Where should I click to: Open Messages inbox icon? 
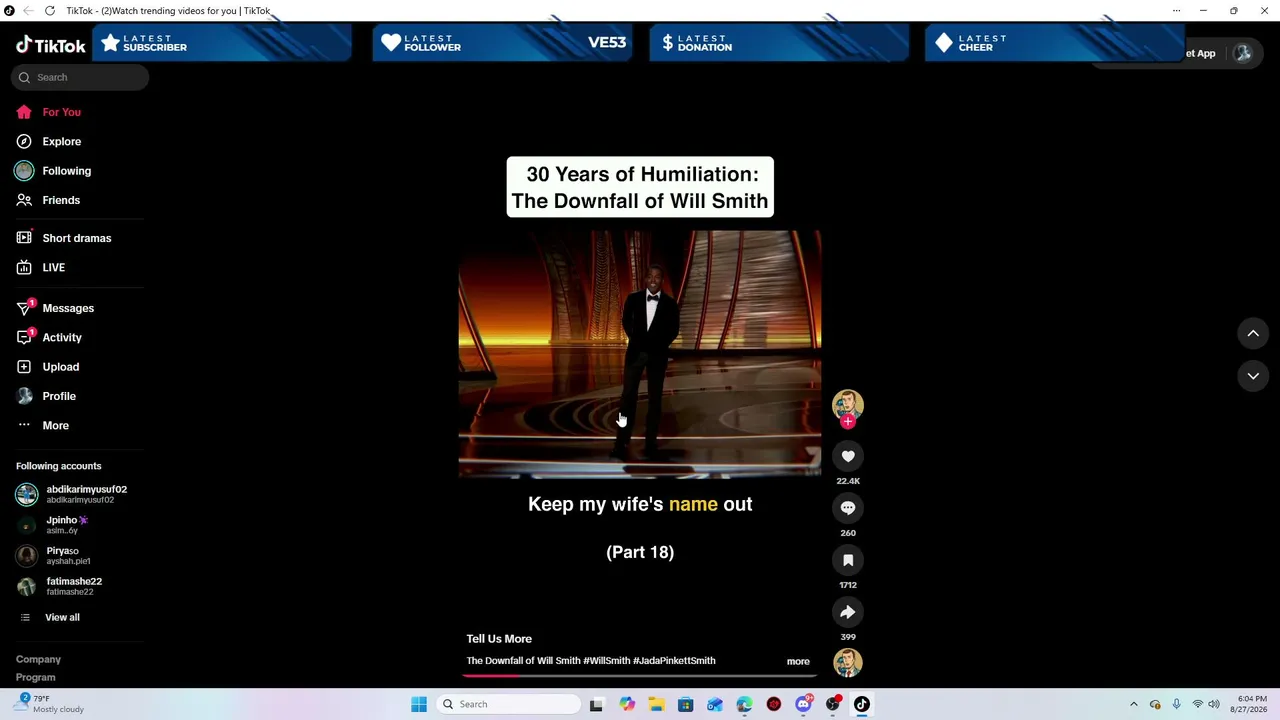tap(24, 308)
